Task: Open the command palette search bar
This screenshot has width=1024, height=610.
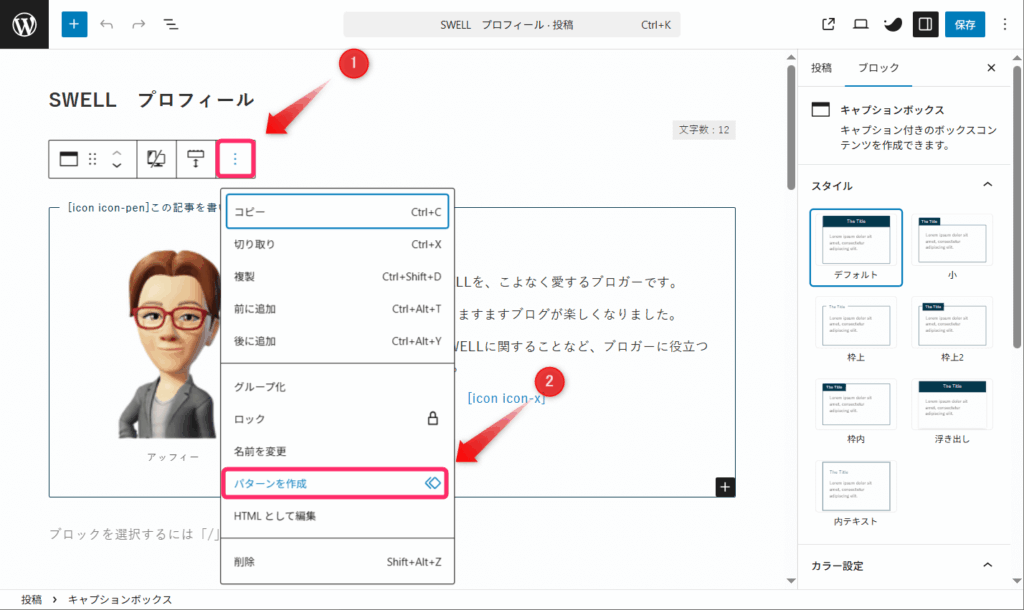Action: 512,25
